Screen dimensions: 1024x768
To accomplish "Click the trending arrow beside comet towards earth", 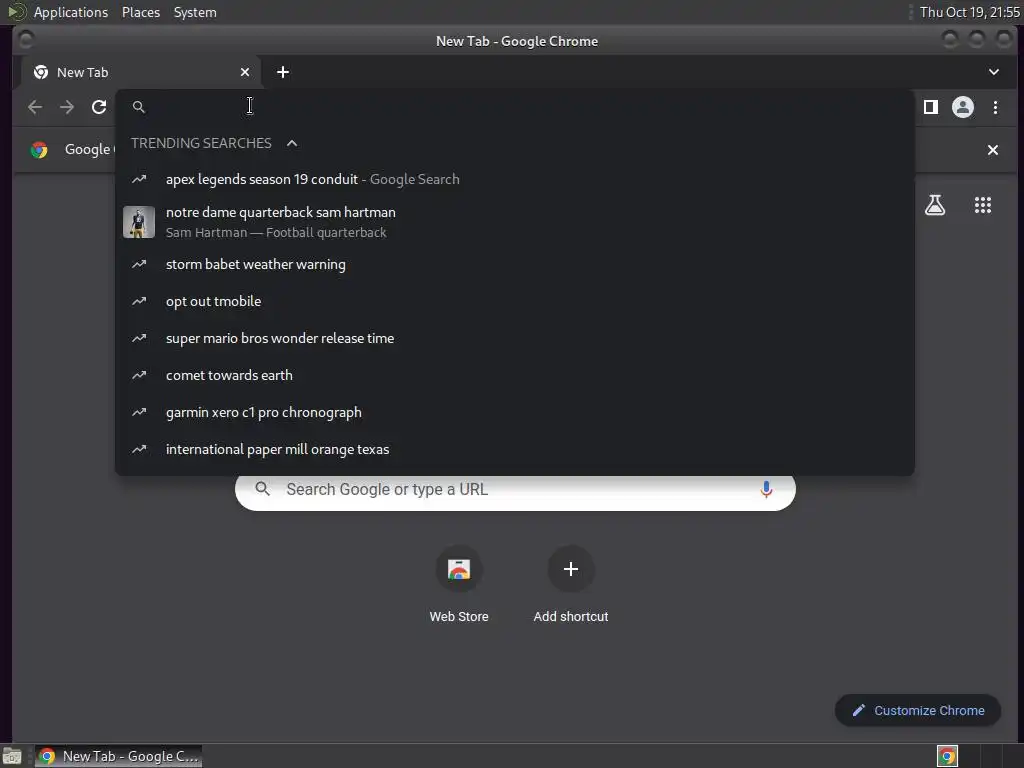I will tap(139, 376).
